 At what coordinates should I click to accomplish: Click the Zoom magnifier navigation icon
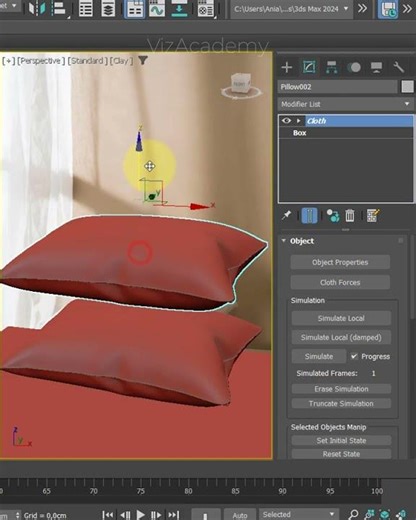(353, 515)
